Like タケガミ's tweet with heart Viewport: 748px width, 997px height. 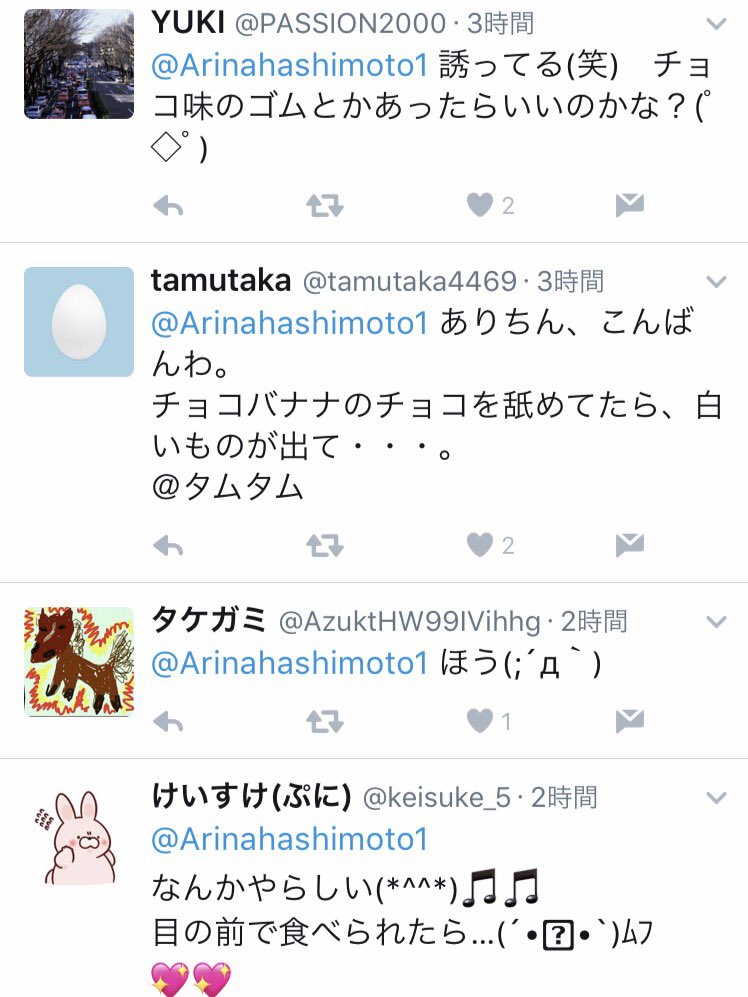point(480,721)
